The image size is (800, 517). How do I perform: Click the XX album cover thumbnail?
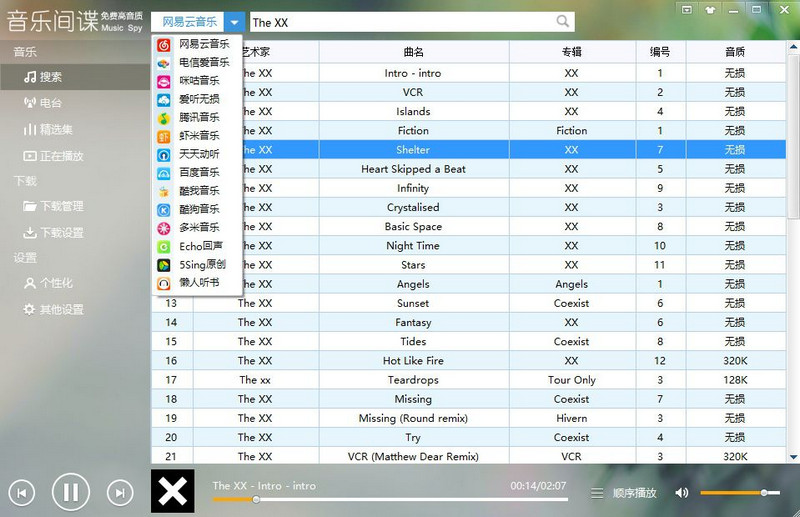172,491
